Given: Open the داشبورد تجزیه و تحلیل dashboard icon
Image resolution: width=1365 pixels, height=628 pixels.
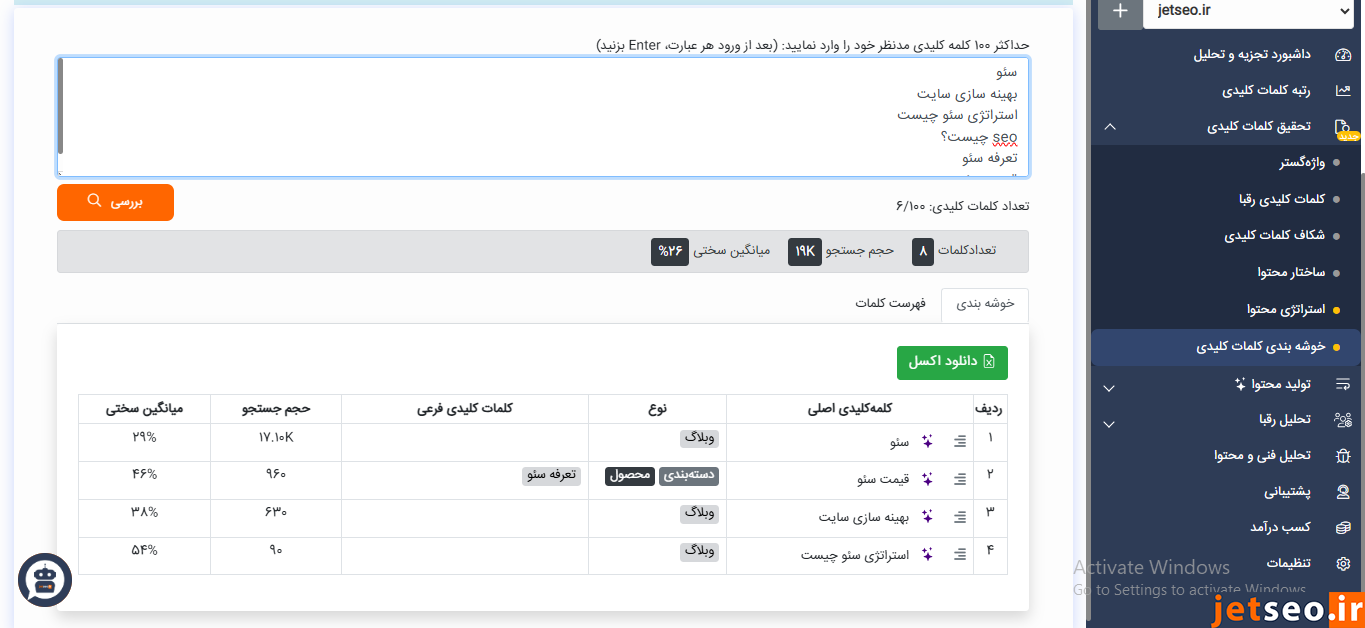Looking at the screenshot, I should point(1343,55).
